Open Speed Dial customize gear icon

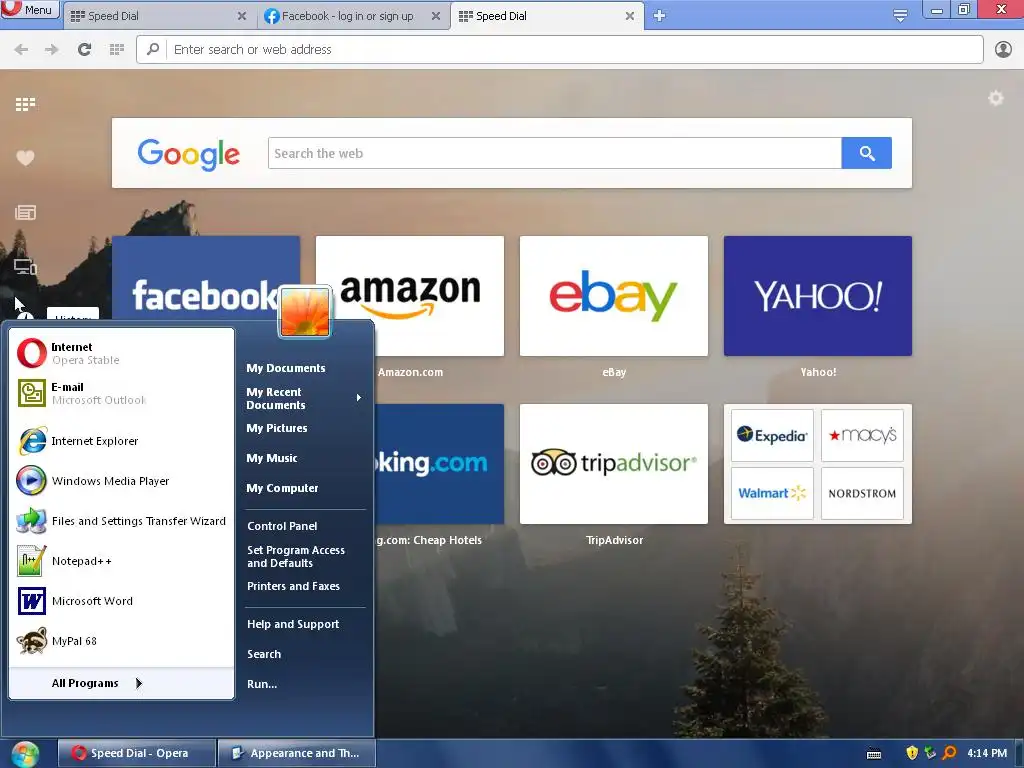995,99
